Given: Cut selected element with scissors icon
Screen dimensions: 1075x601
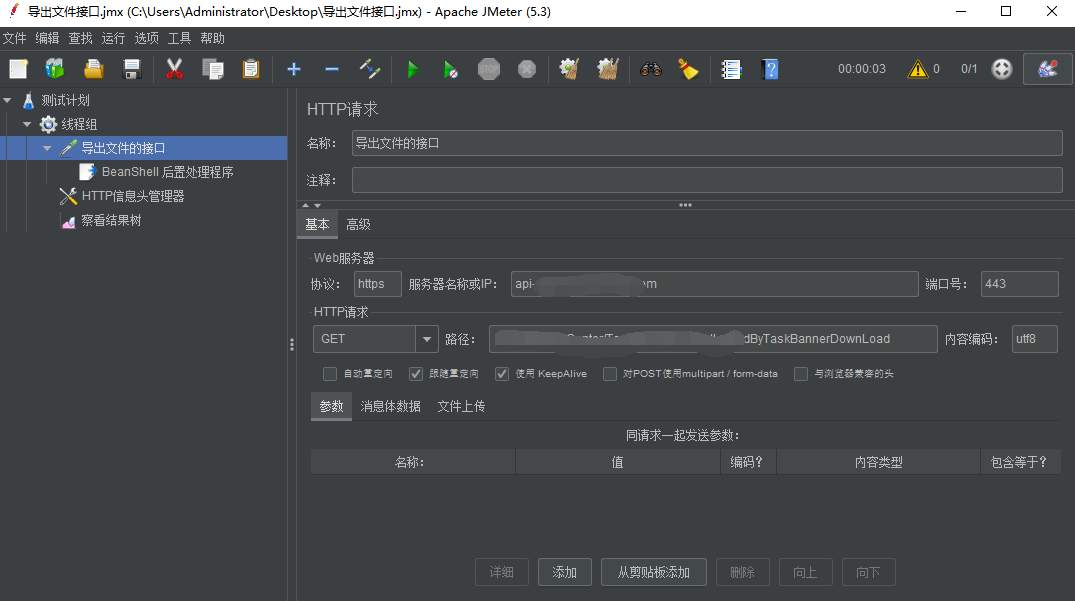Looking at the screenshot, I should click(174, 69).
